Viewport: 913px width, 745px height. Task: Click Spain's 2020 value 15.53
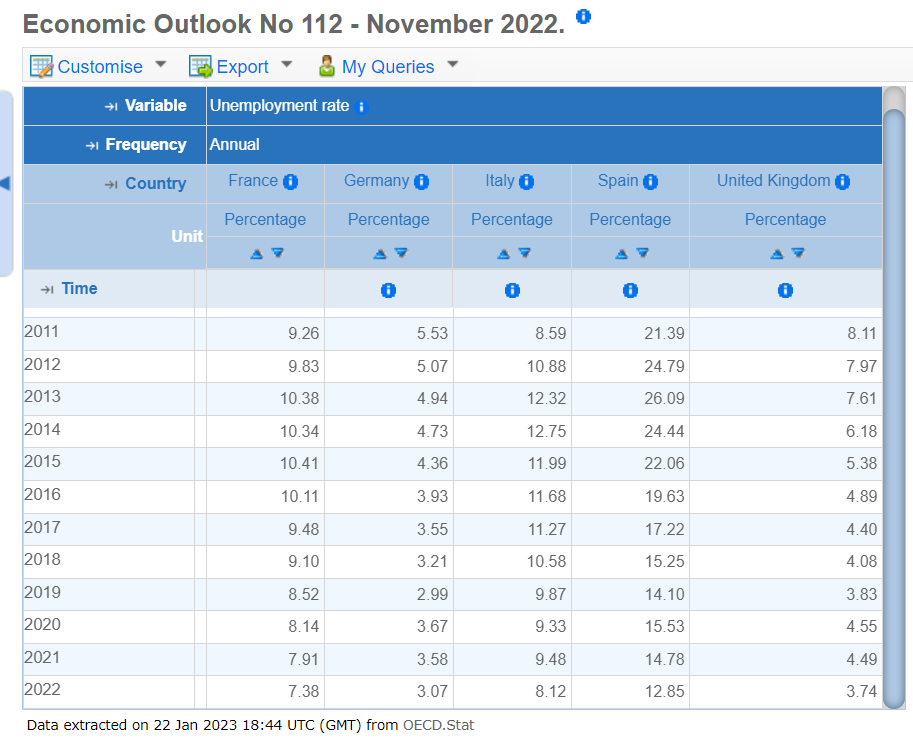coord(664,627)
